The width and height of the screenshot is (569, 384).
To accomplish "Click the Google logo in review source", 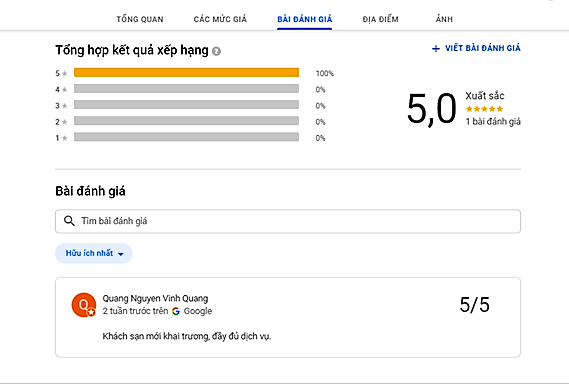I will point(176,311).
